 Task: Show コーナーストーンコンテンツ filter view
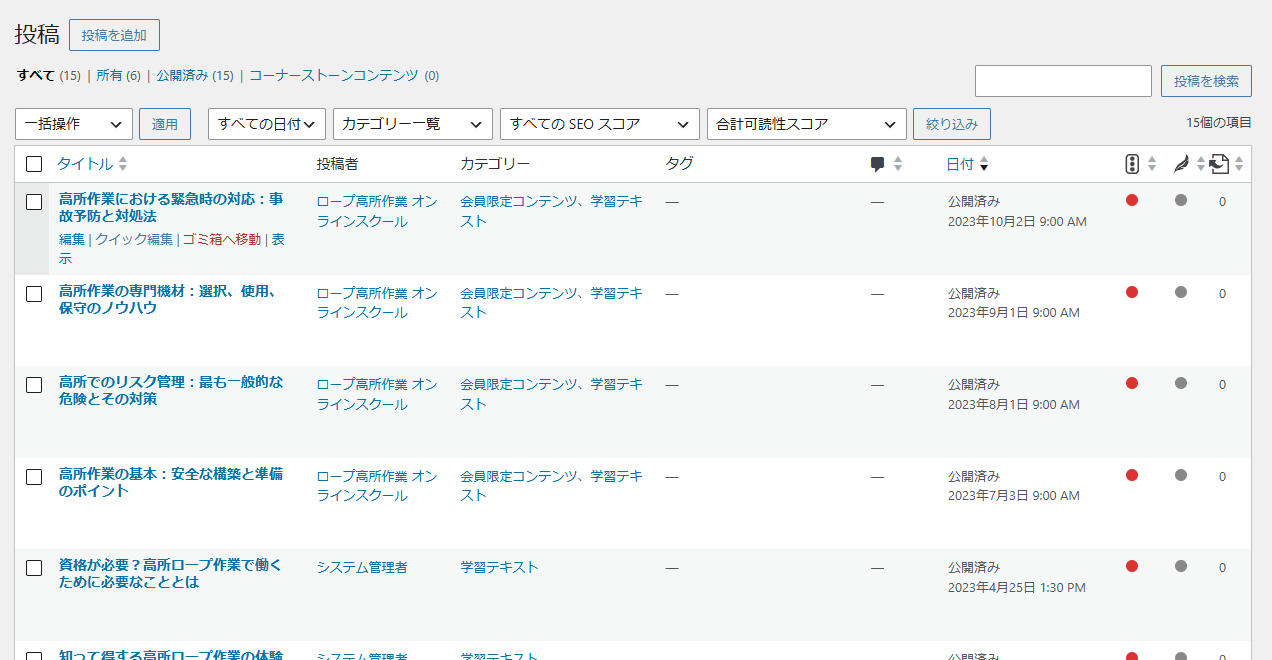334,75
